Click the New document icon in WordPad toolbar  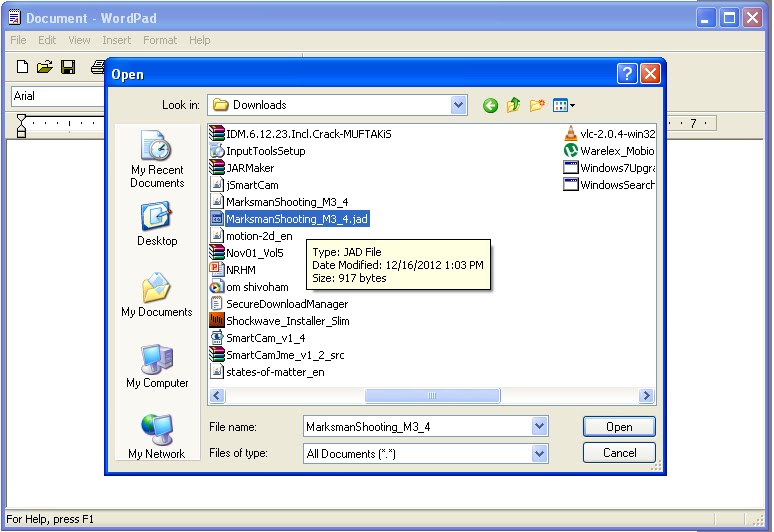coord(22,67)
